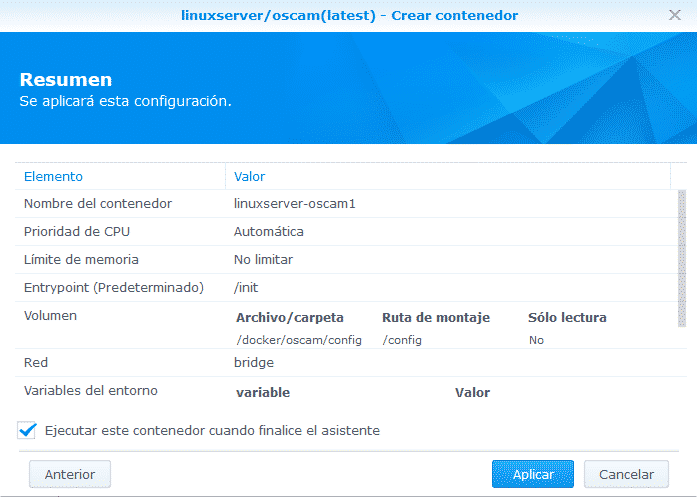This screenshot has height=497, width=697.
Task: Select the Nombre del contenedor row
Action: (x=98, y=204)
